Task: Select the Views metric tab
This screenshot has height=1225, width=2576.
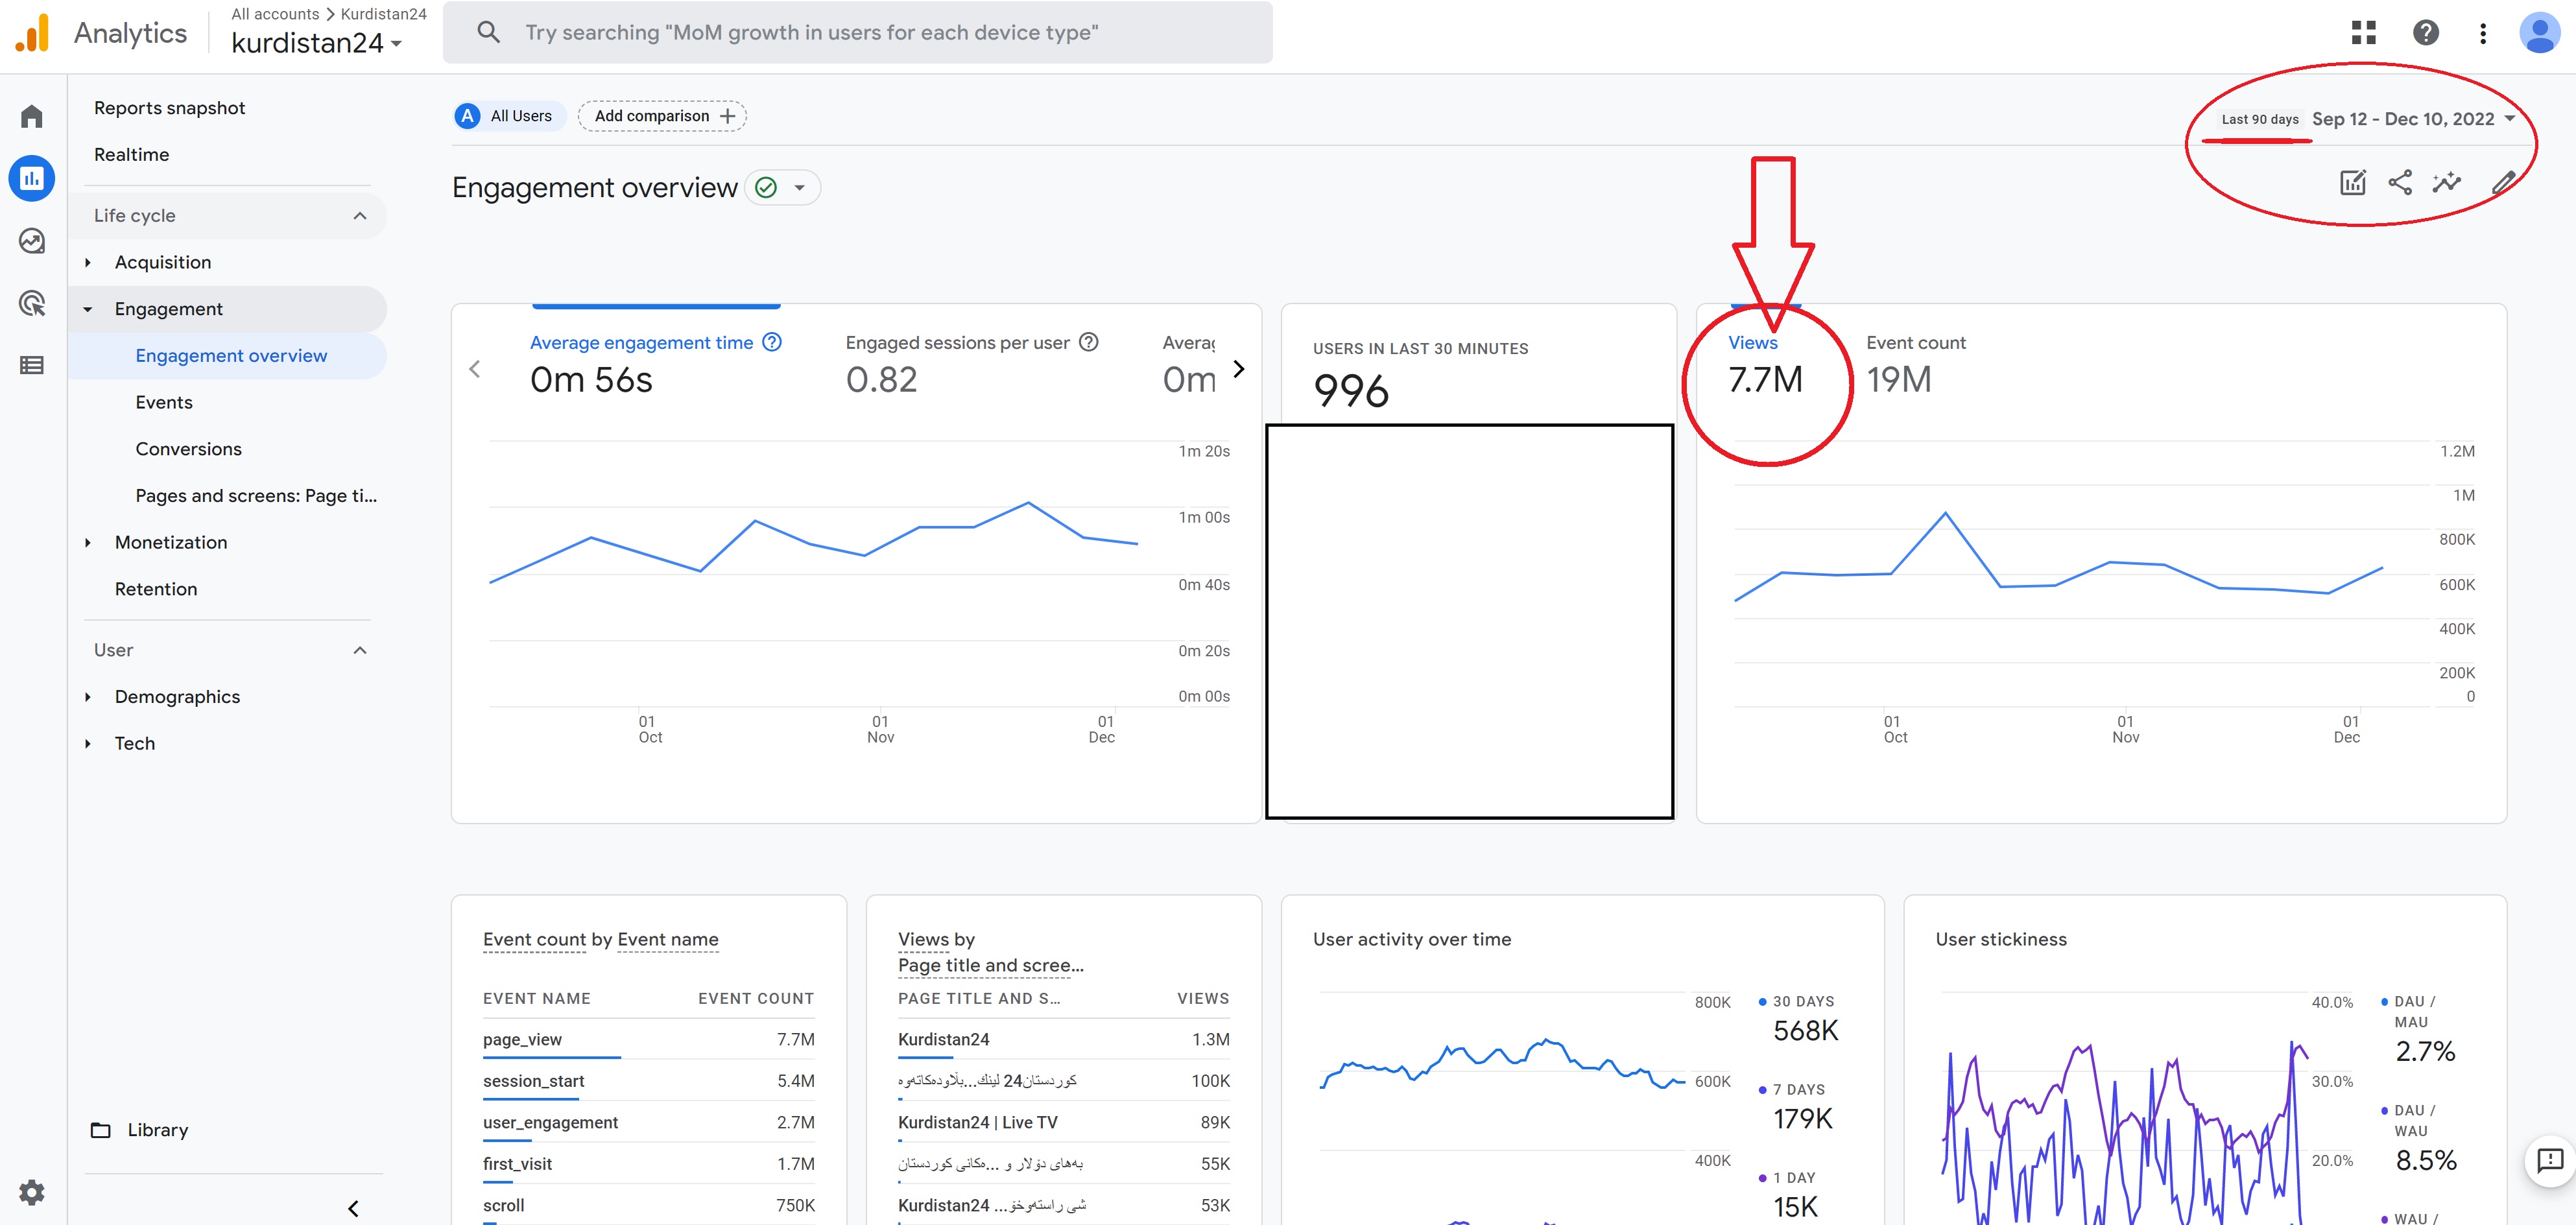Action: [x=1766, y=365]
